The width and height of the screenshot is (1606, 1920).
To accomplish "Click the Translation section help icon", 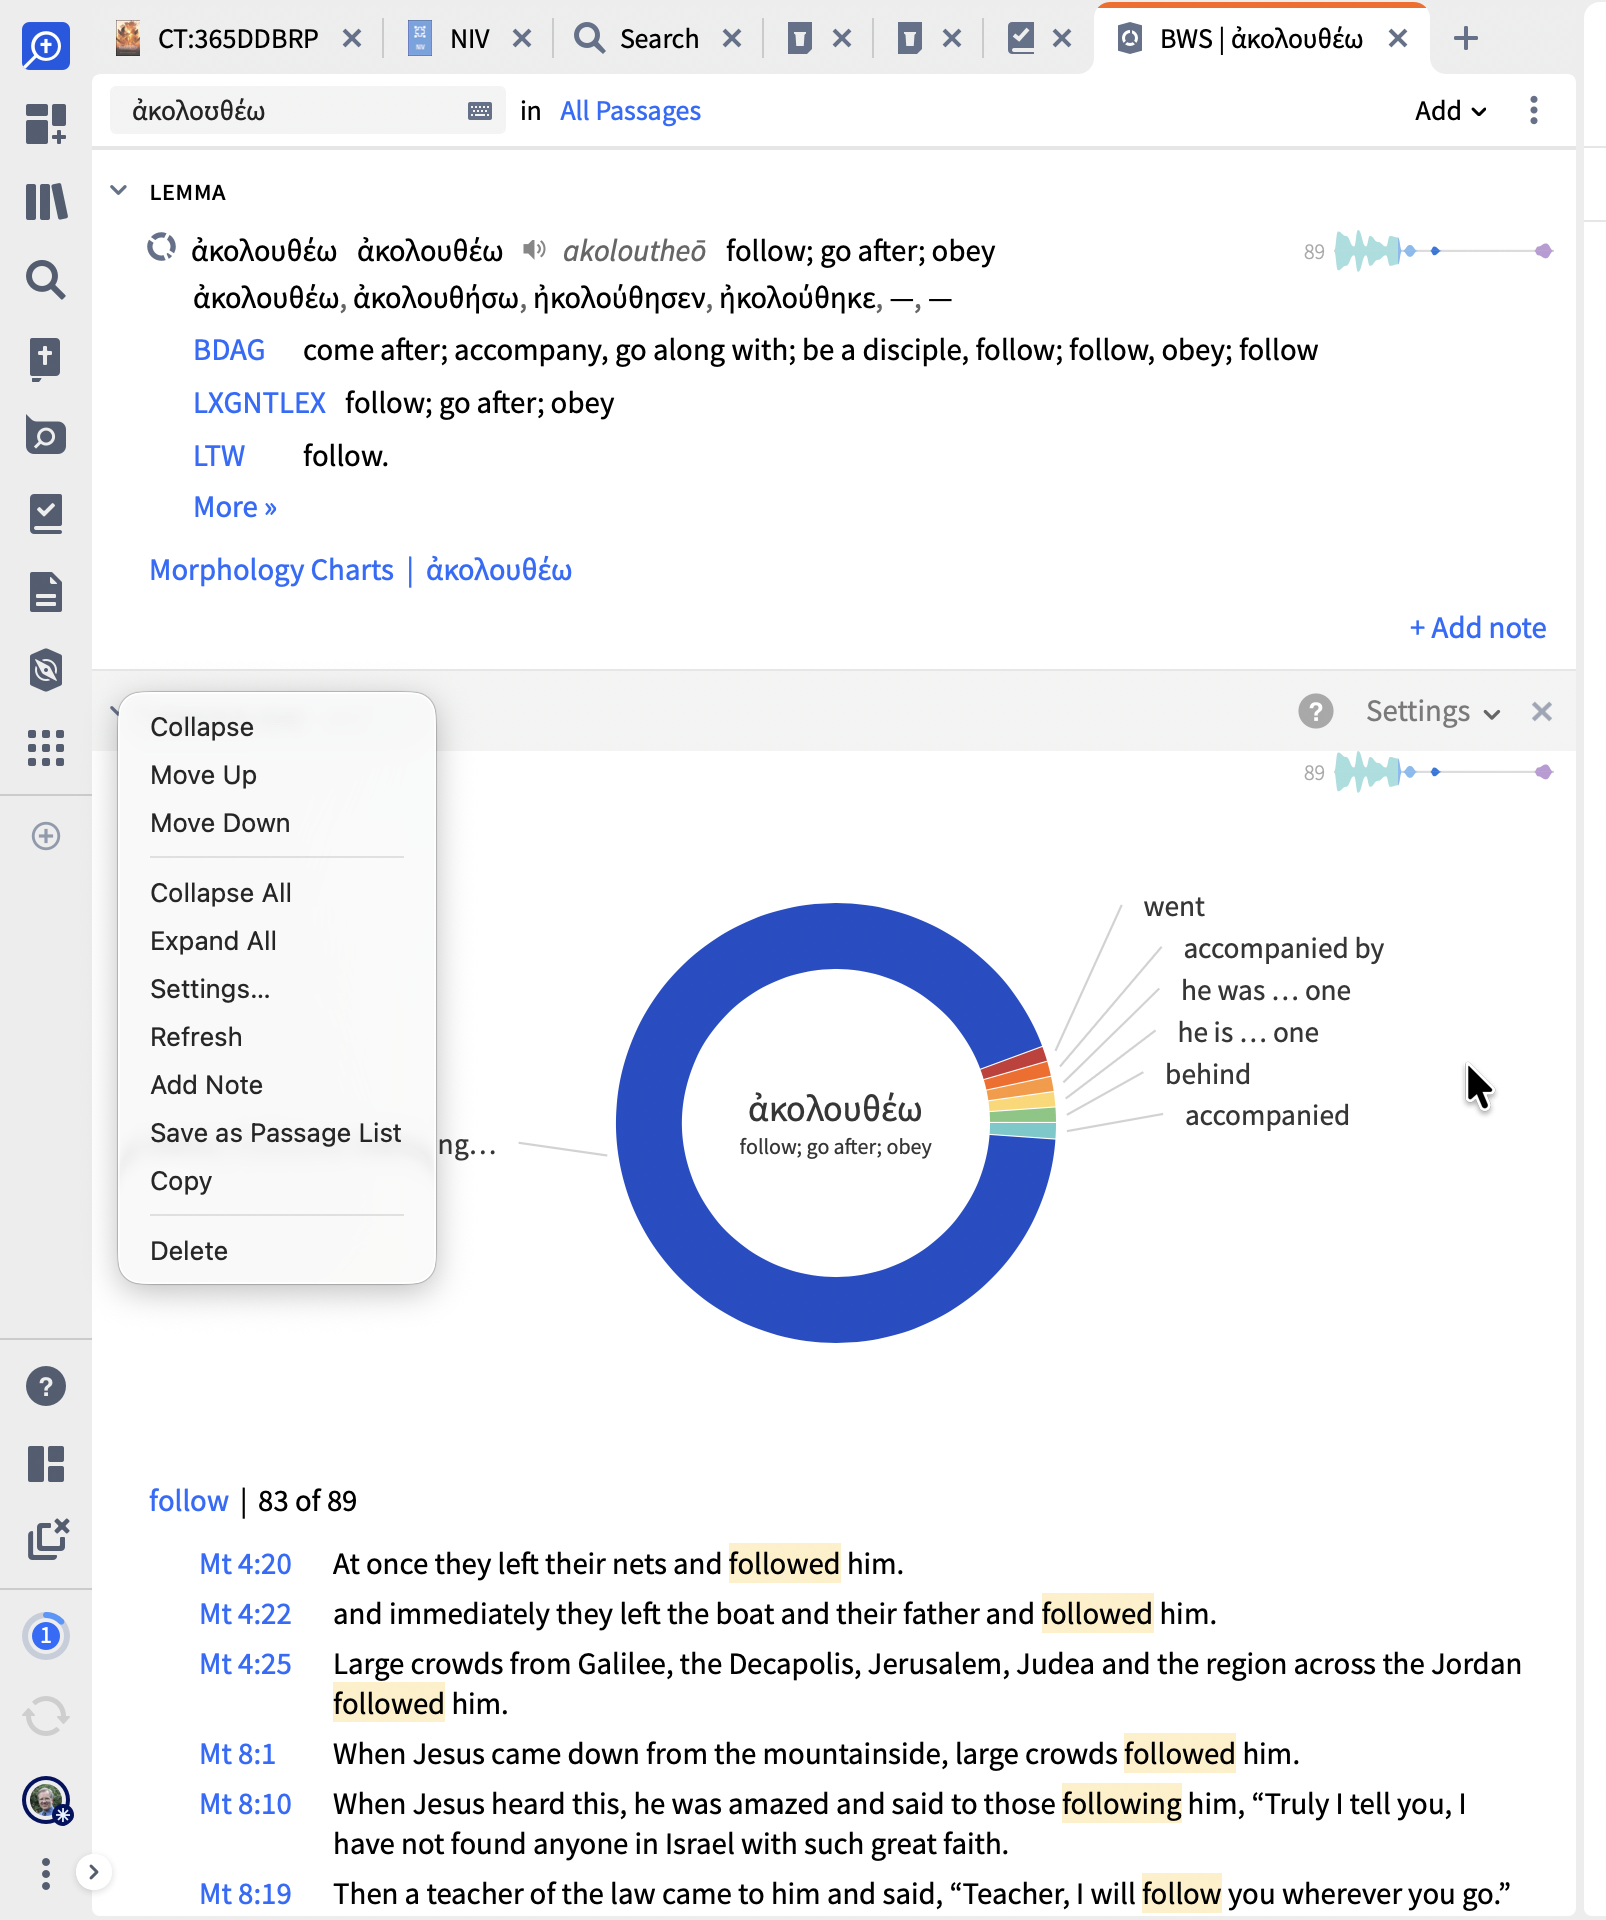I will 1316,711.
